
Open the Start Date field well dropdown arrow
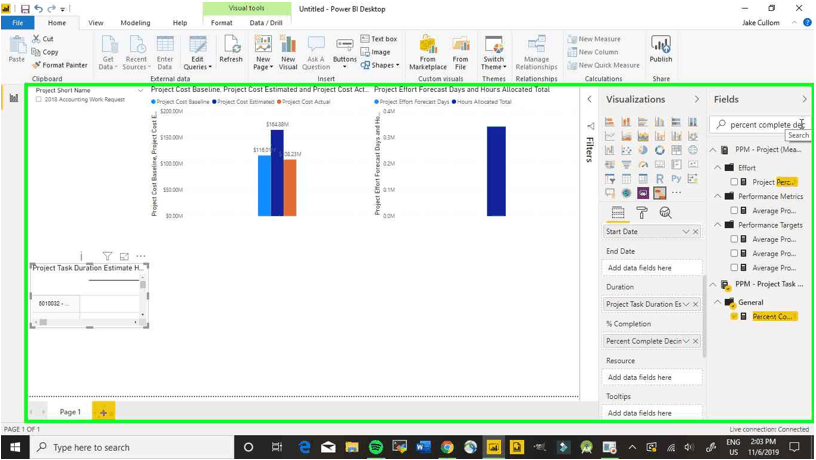pos(686,232)
